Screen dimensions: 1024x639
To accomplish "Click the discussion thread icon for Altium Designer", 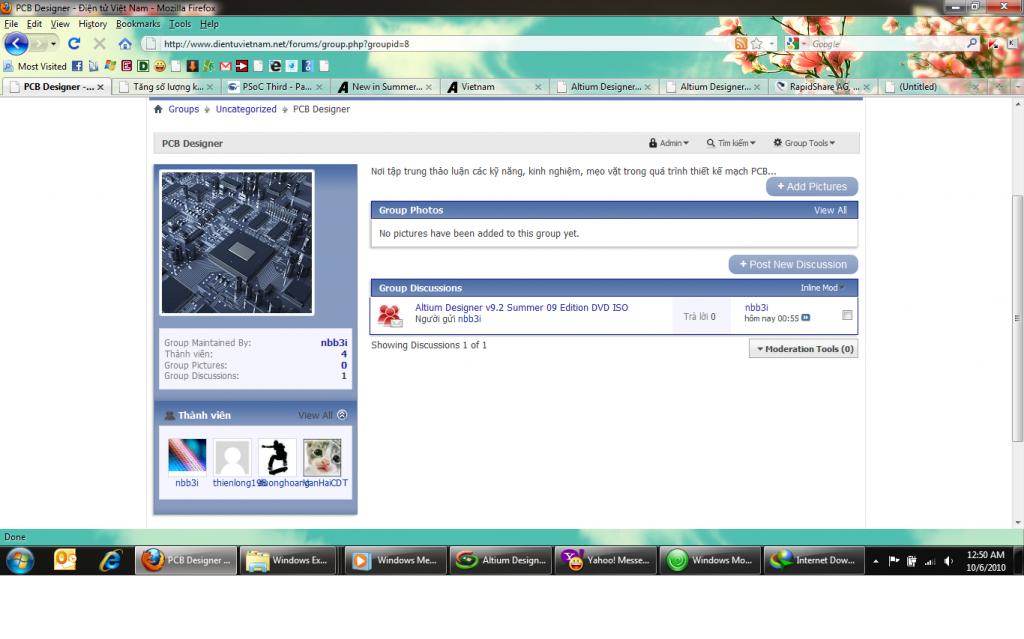I will tap(390, 316).
